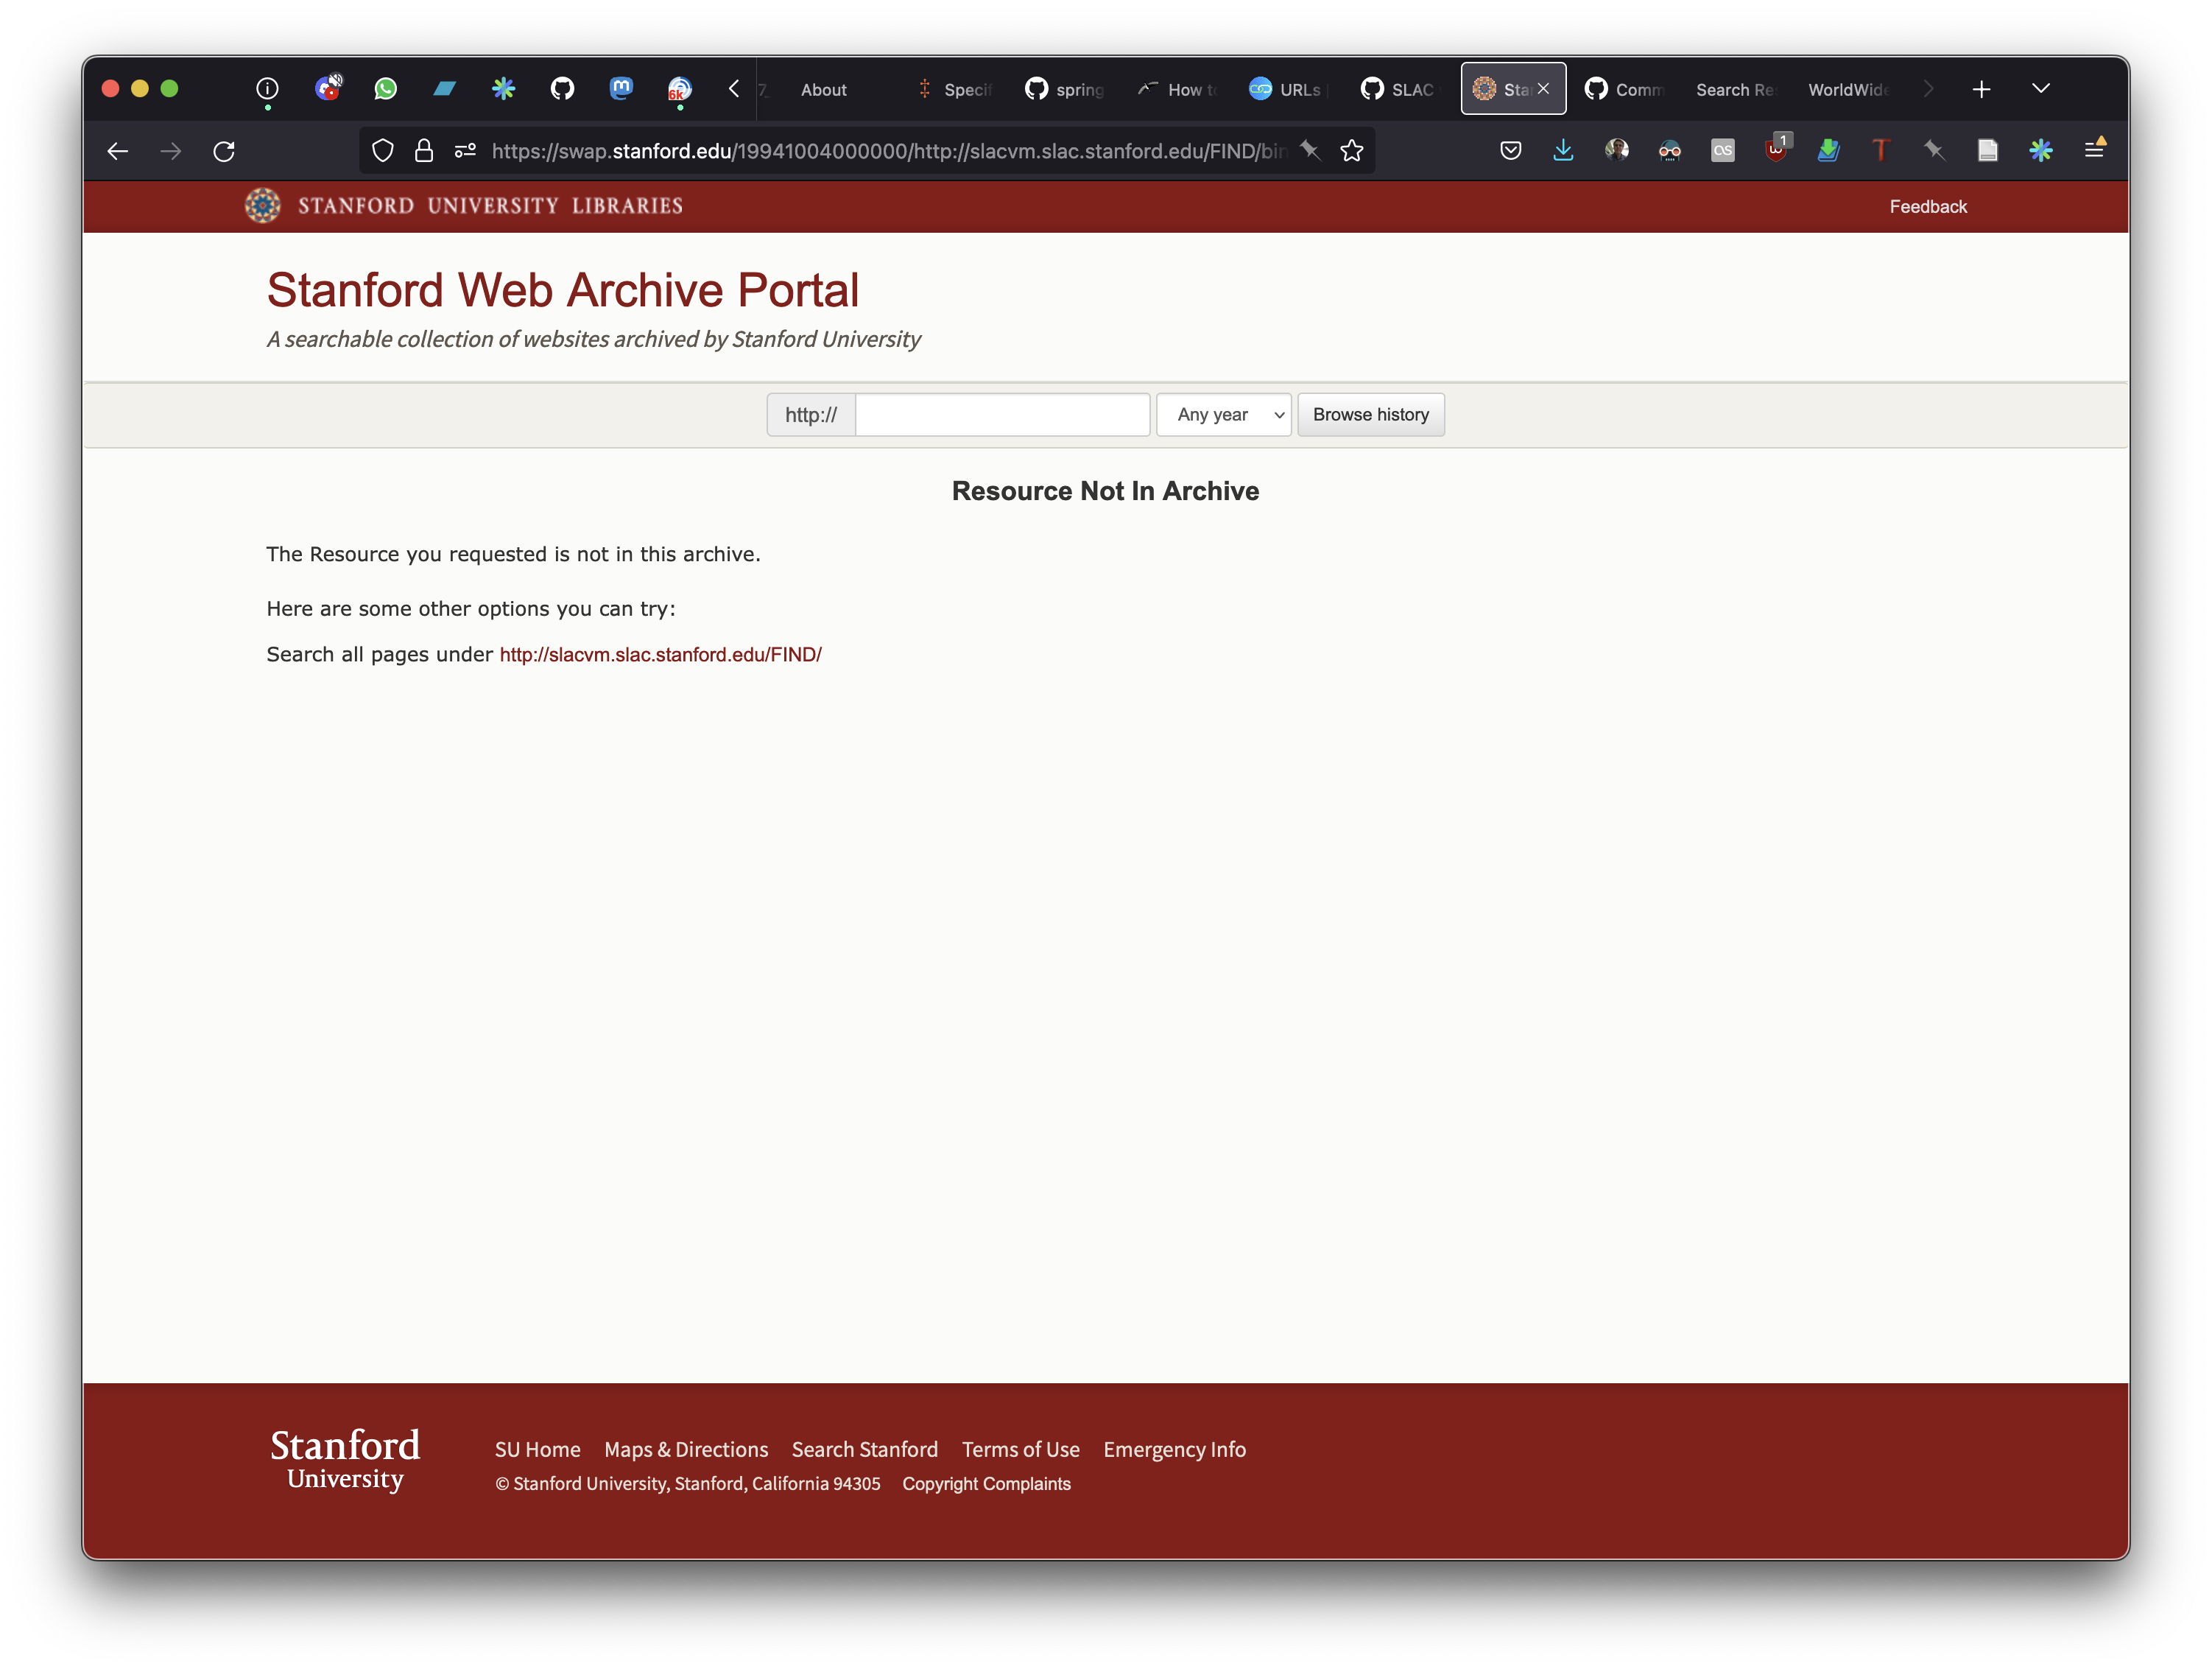The width and height of the screenshot is (2212, 1669).
Task: Bookmark this page with the star icon
Action: click(1352, 151)
